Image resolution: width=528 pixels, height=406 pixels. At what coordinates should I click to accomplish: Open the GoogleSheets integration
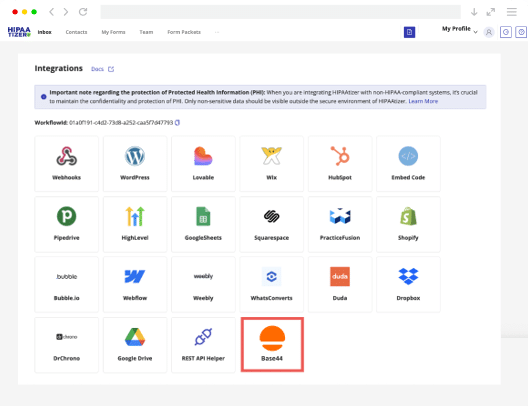click(203, 224)
